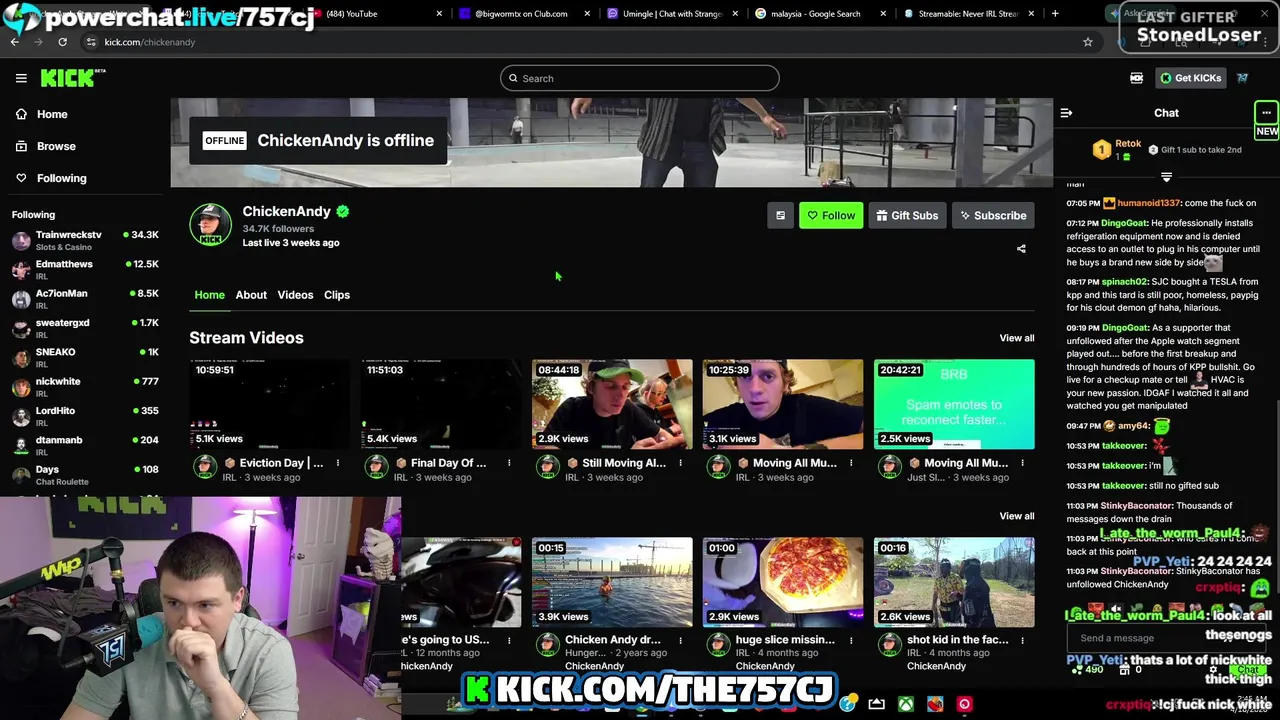Collapse the chat panel with arrow icon
This screenshot has width=1280, height=720.
coord(1066,113)
